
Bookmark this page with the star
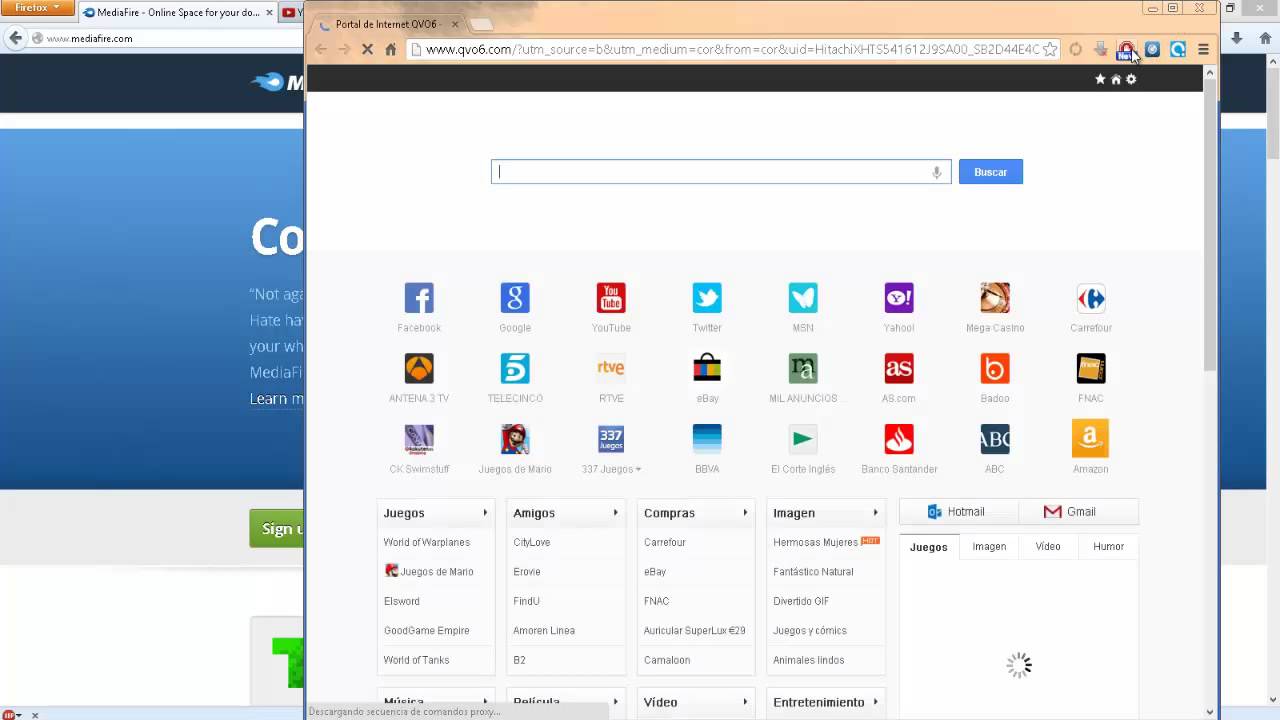pyautogui.click(x=1049, y=49)
